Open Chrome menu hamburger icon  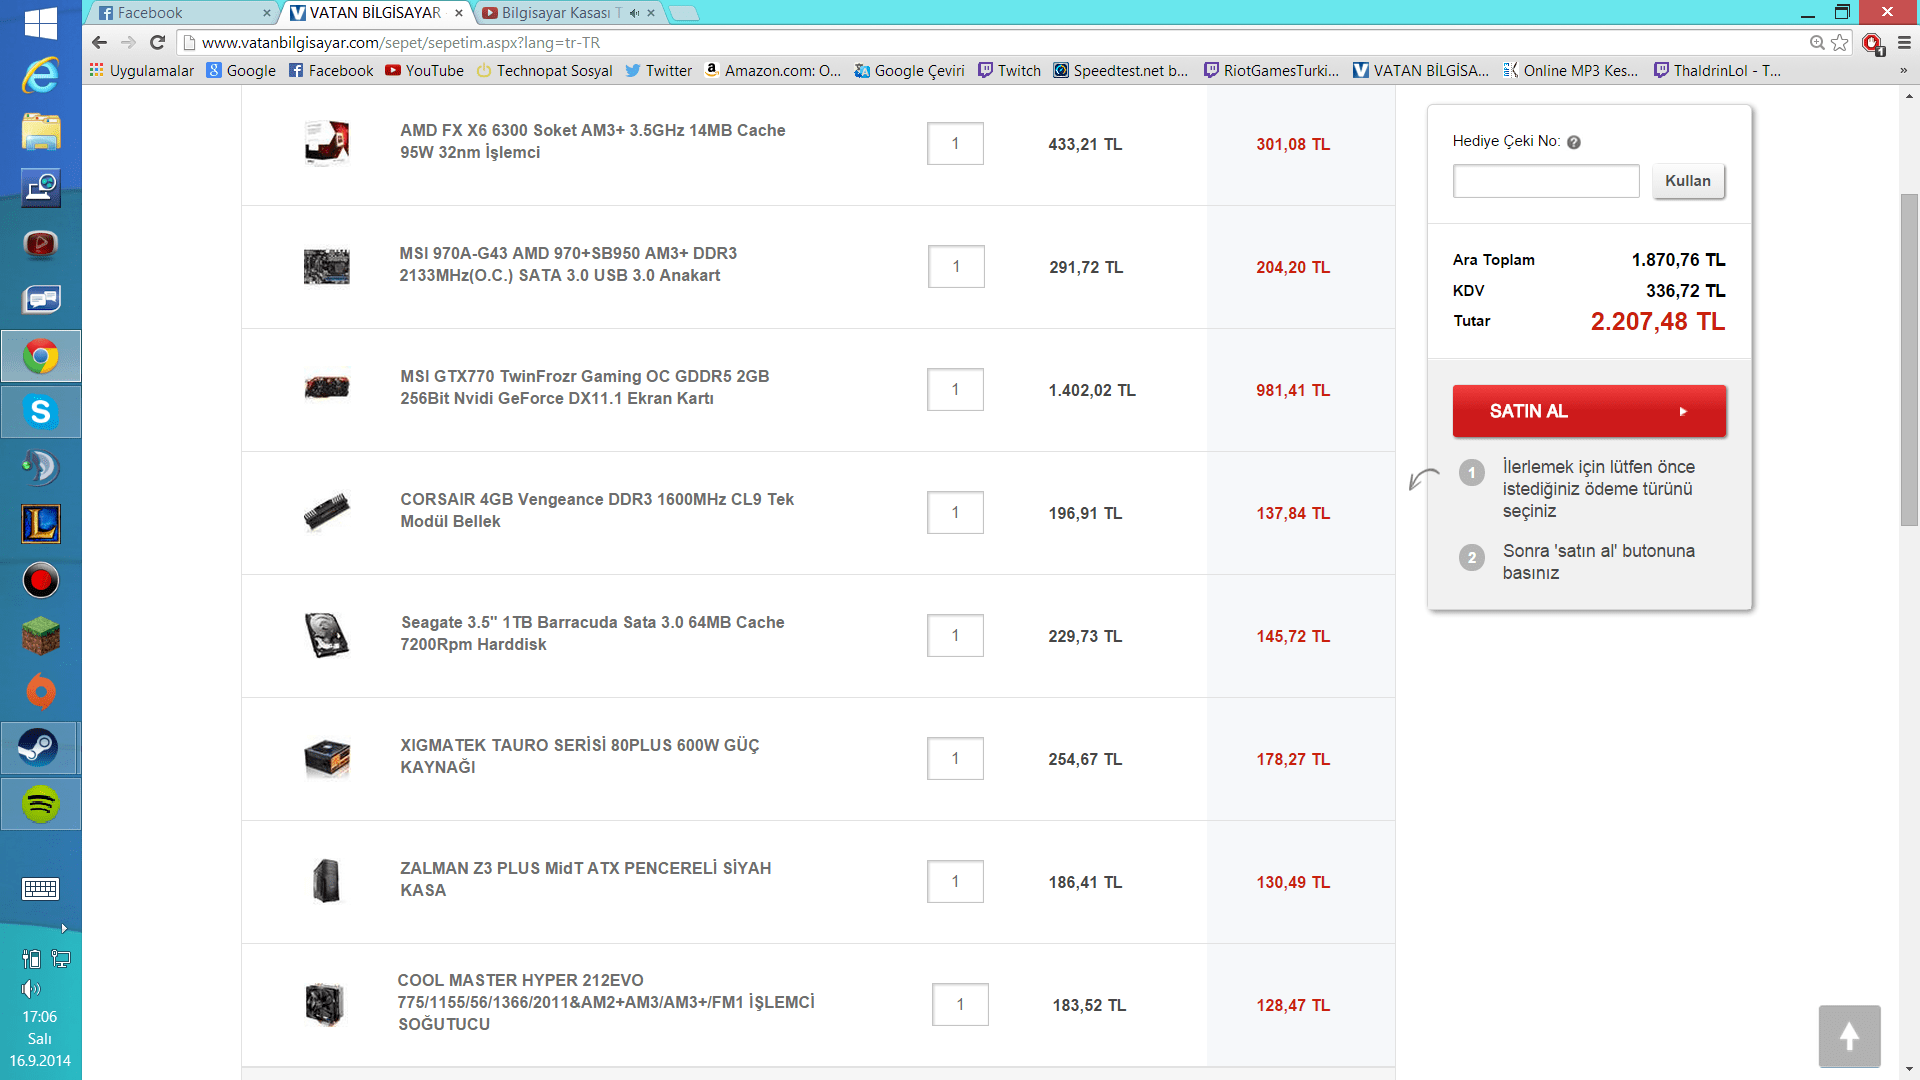click(1904, 42)
